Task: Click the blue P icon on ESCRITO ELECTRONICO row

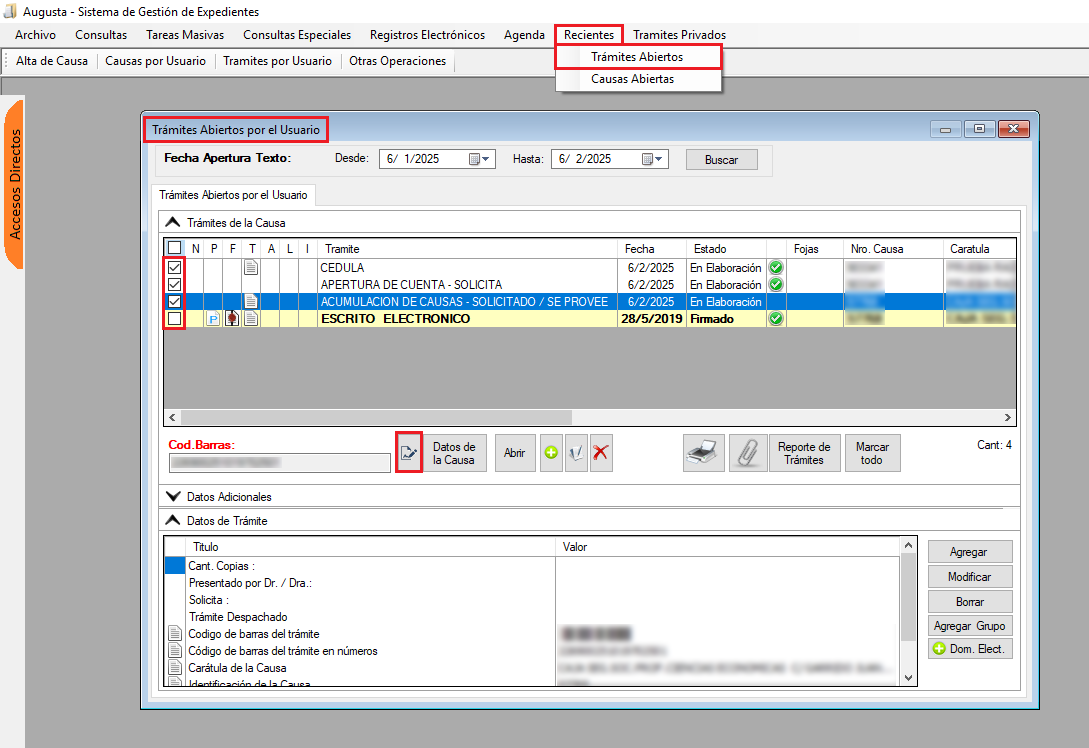Action: (213, 319)
